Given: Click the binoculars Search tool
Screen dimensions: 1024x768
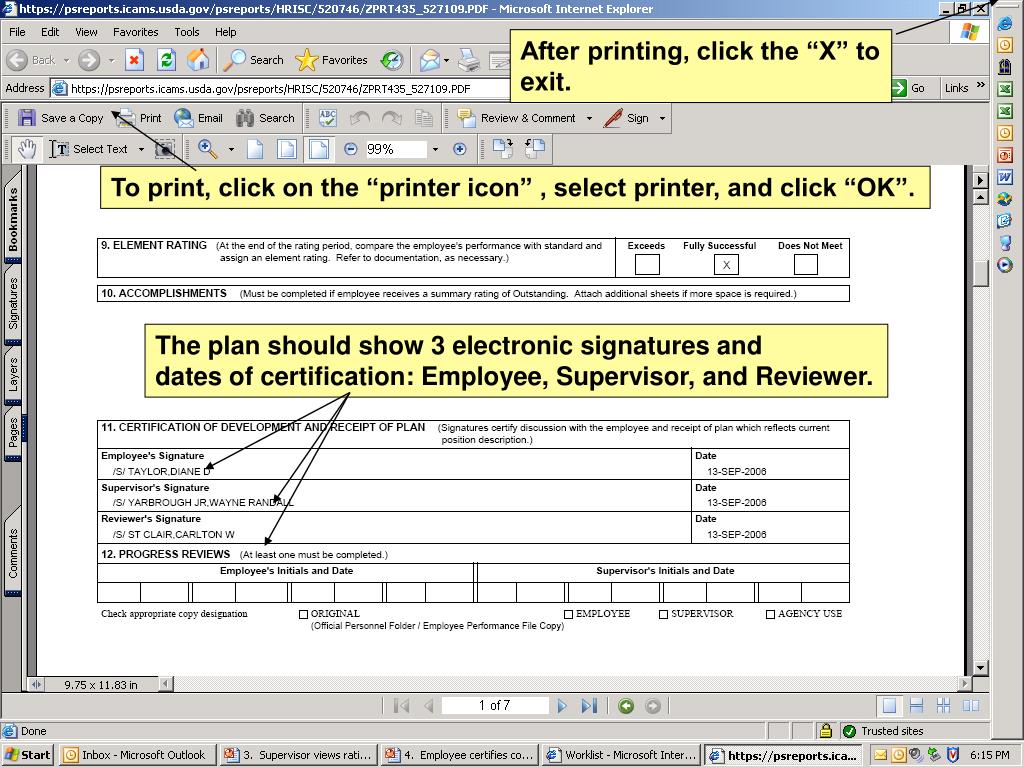Looking at the screenshot, I should [265, 118].
